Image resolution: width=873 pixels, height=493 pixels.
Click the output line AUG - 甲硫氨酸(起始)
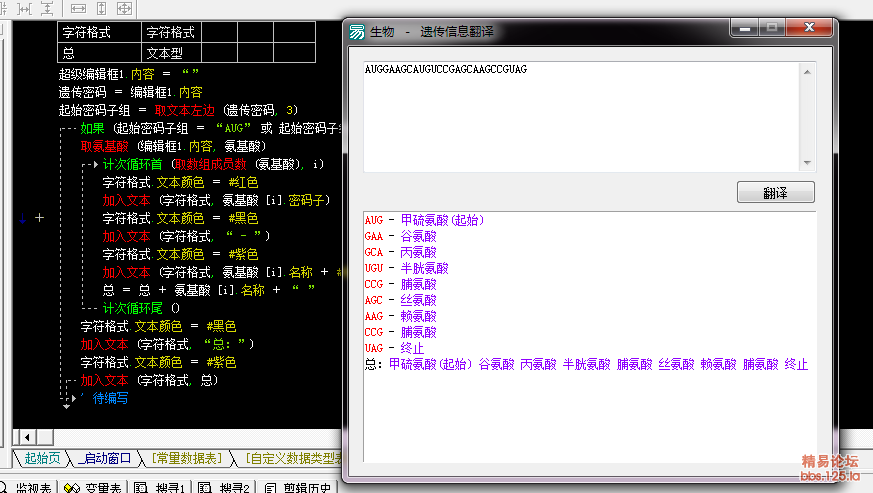click(x=424, y=220)
